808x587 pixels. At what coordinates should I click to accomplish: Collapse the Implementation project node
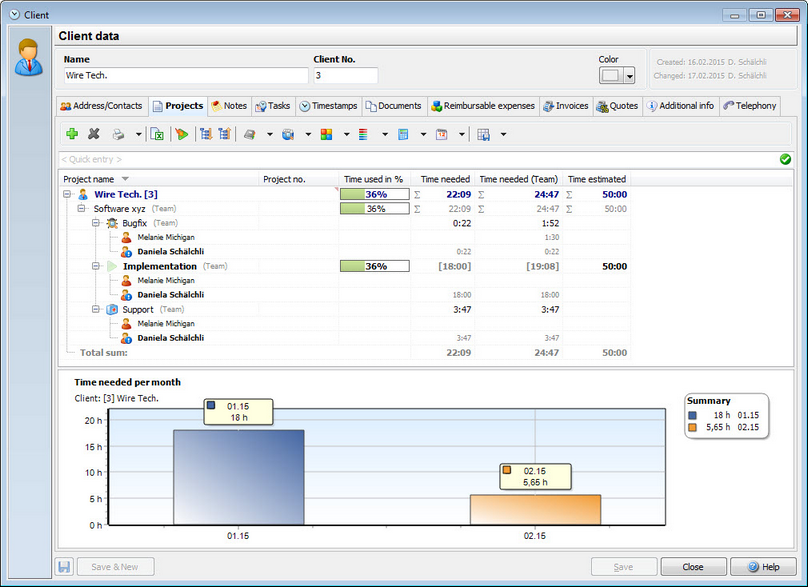tap(95, 266)
